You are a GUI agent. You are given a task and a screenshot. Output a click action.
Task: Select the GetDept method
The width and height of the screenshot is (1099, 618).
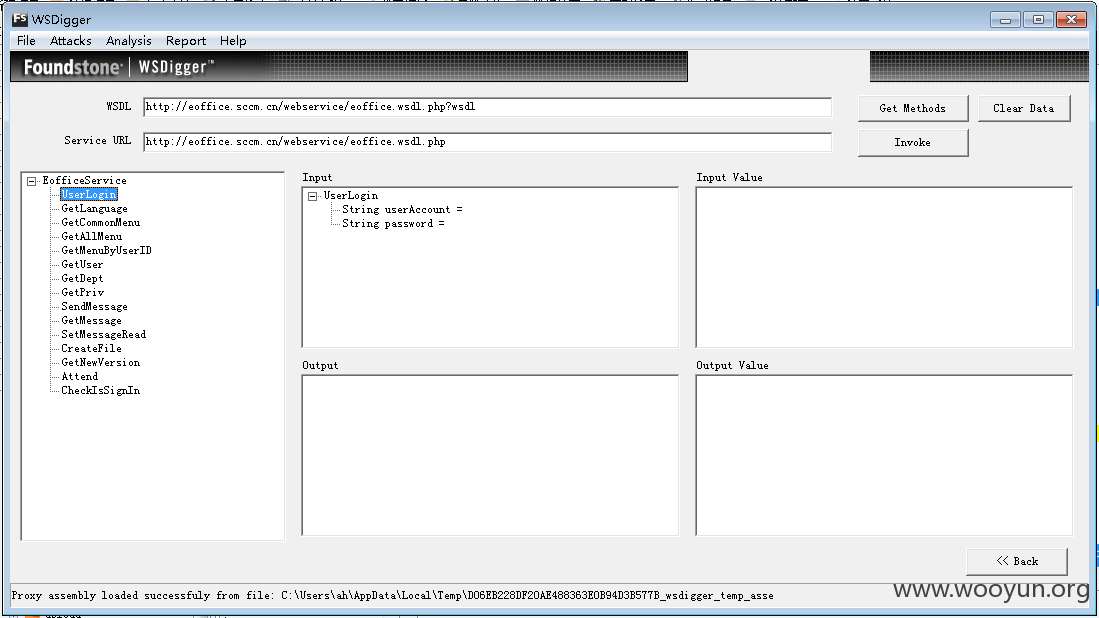81,279
